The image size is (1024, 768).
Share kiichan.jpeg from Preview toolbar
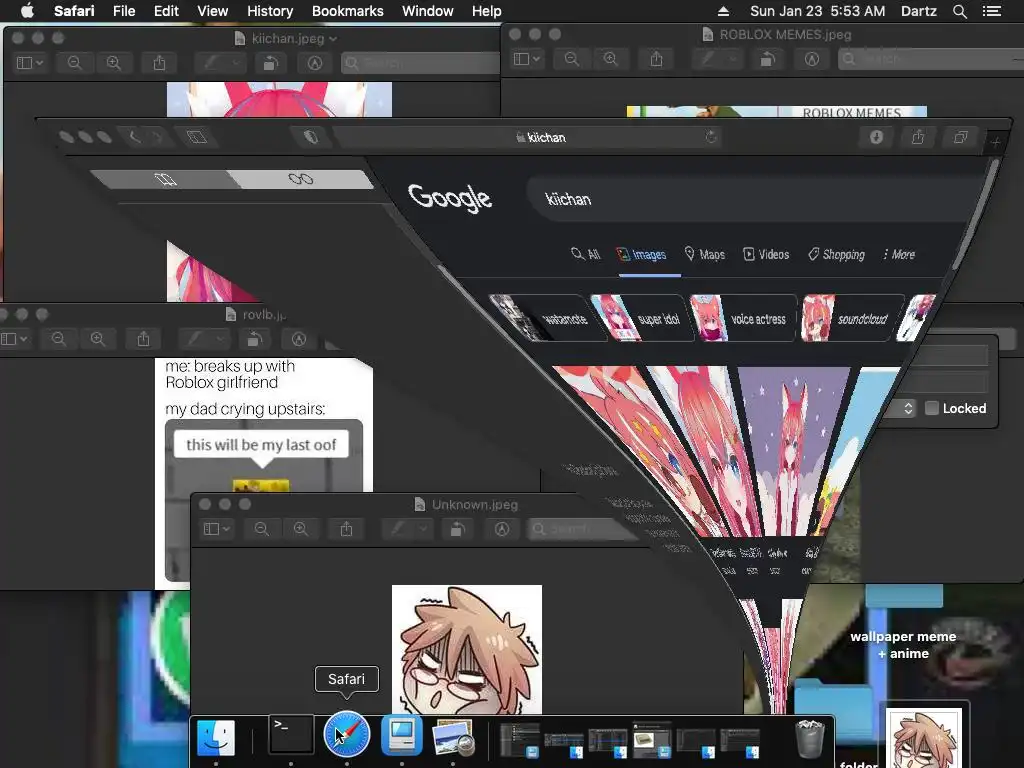[159, 63]
